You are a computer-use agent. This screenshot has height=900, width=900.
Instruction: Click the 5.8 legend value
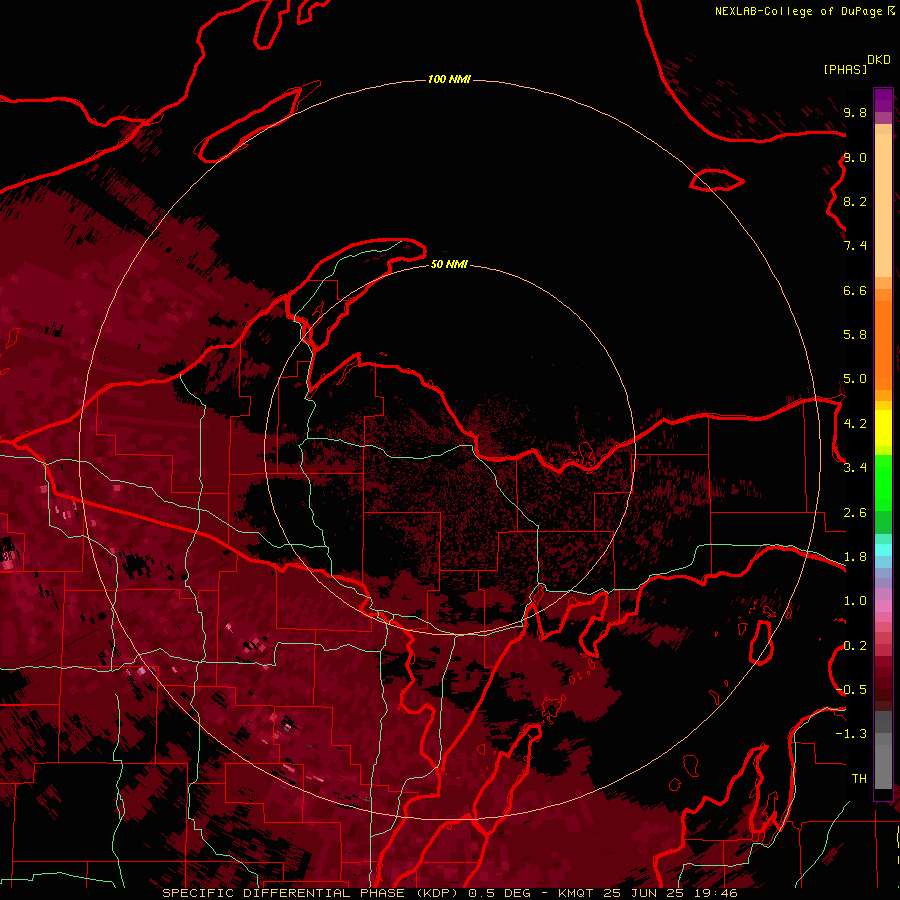point(855,335)
